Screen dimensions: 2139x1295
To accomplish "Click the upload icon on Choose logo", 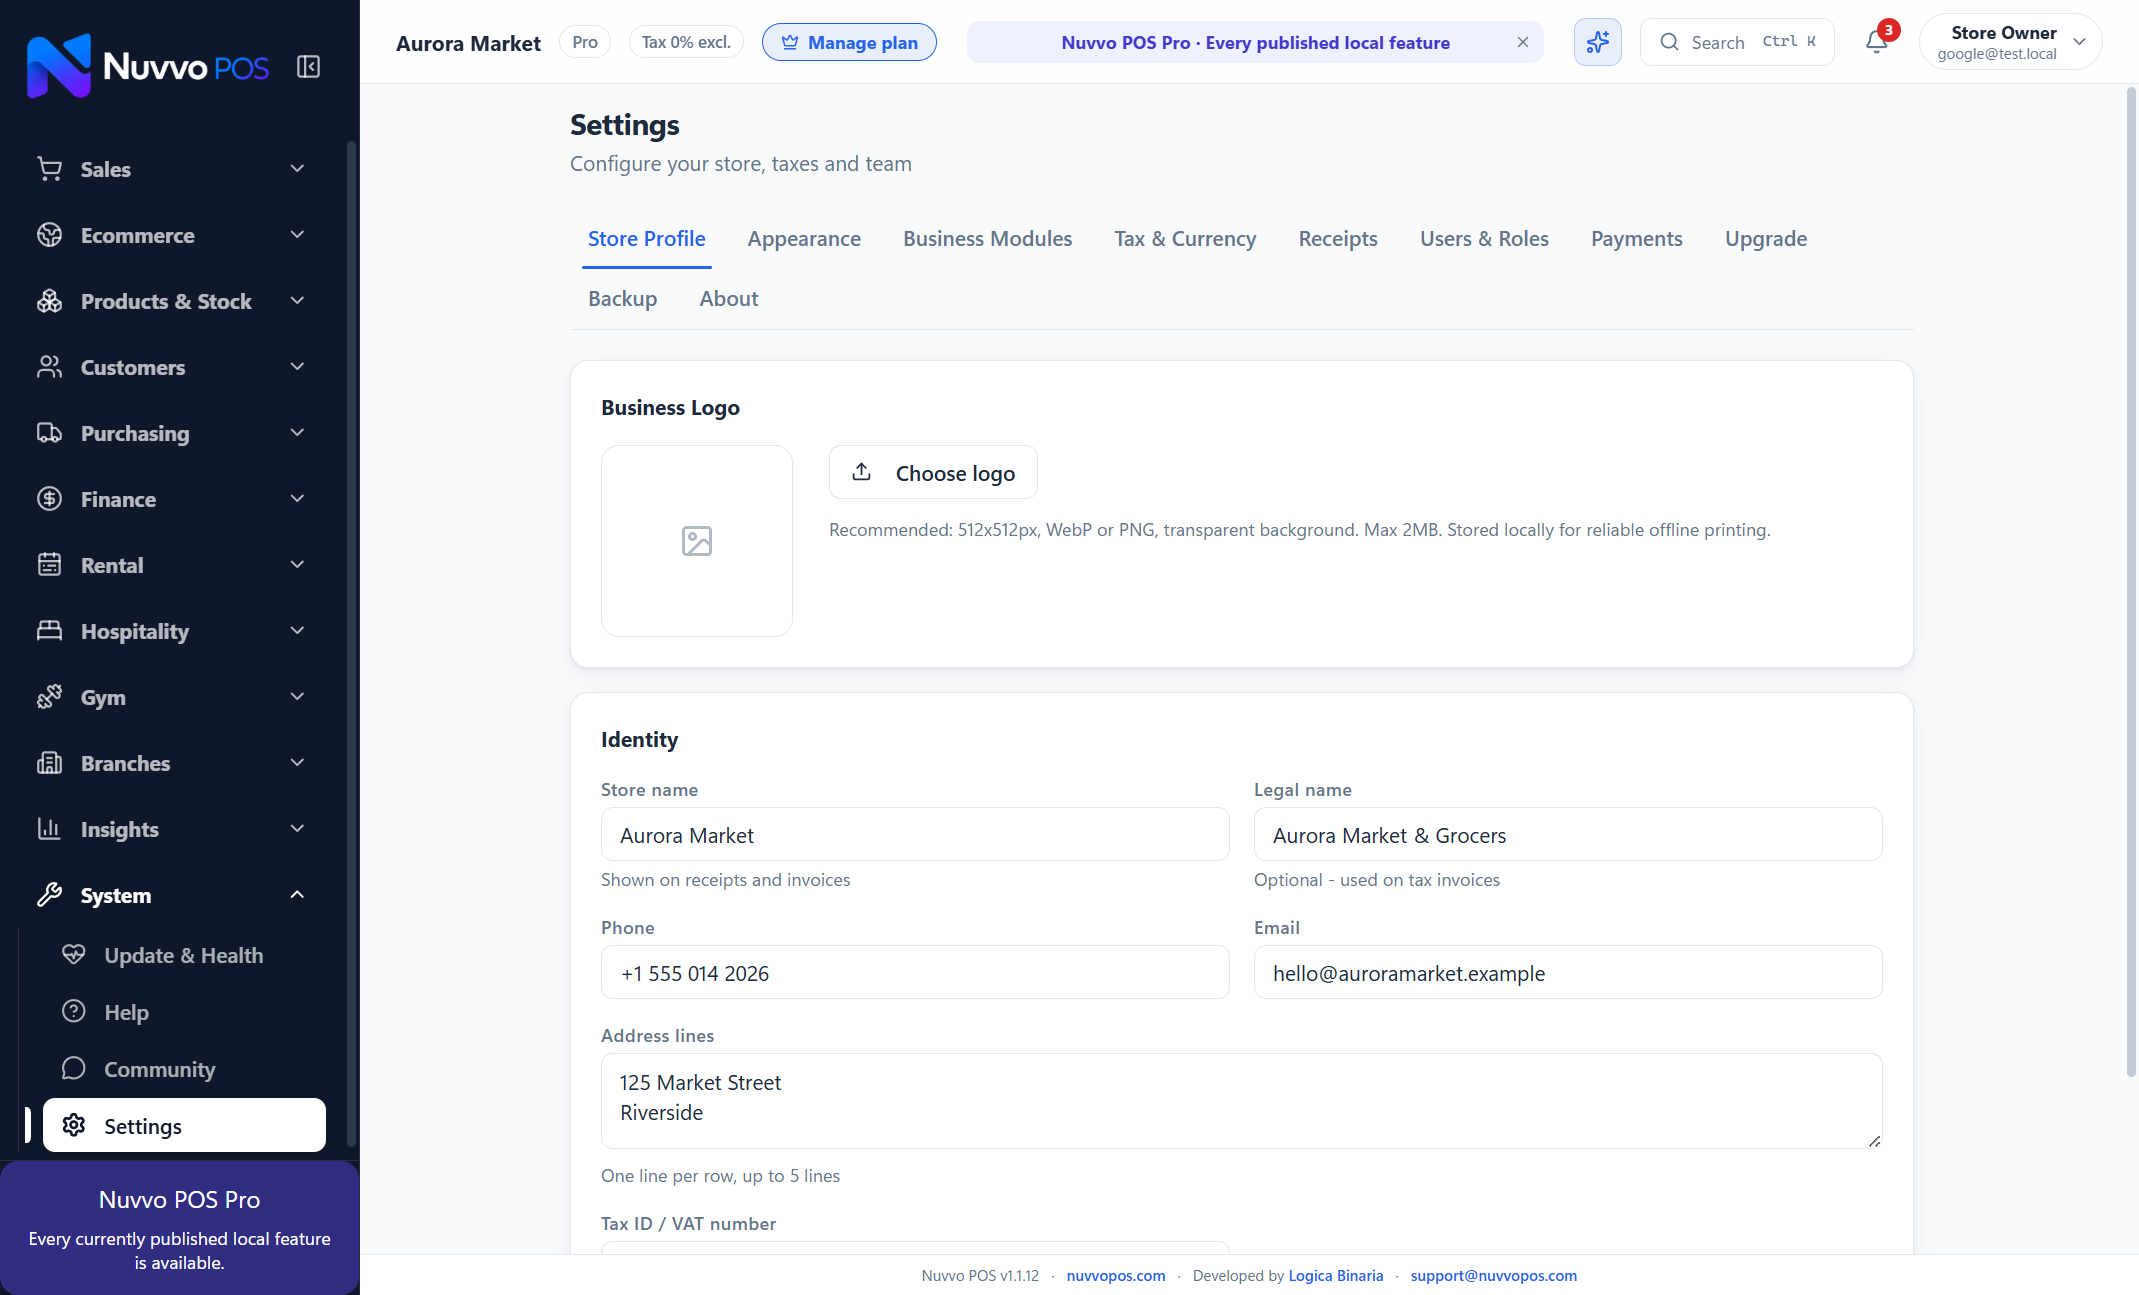I will 861,472.
